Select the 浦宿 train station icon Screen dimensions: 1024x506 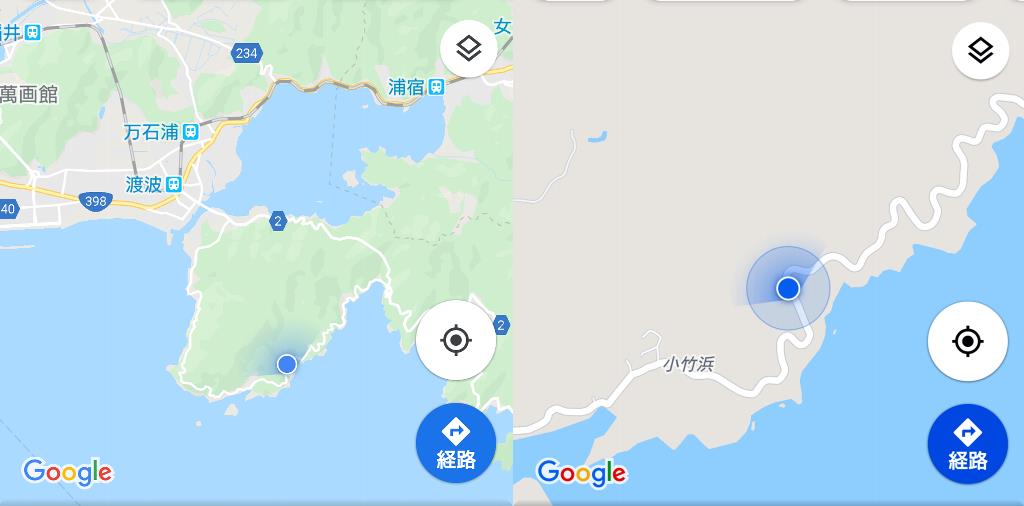437,86
